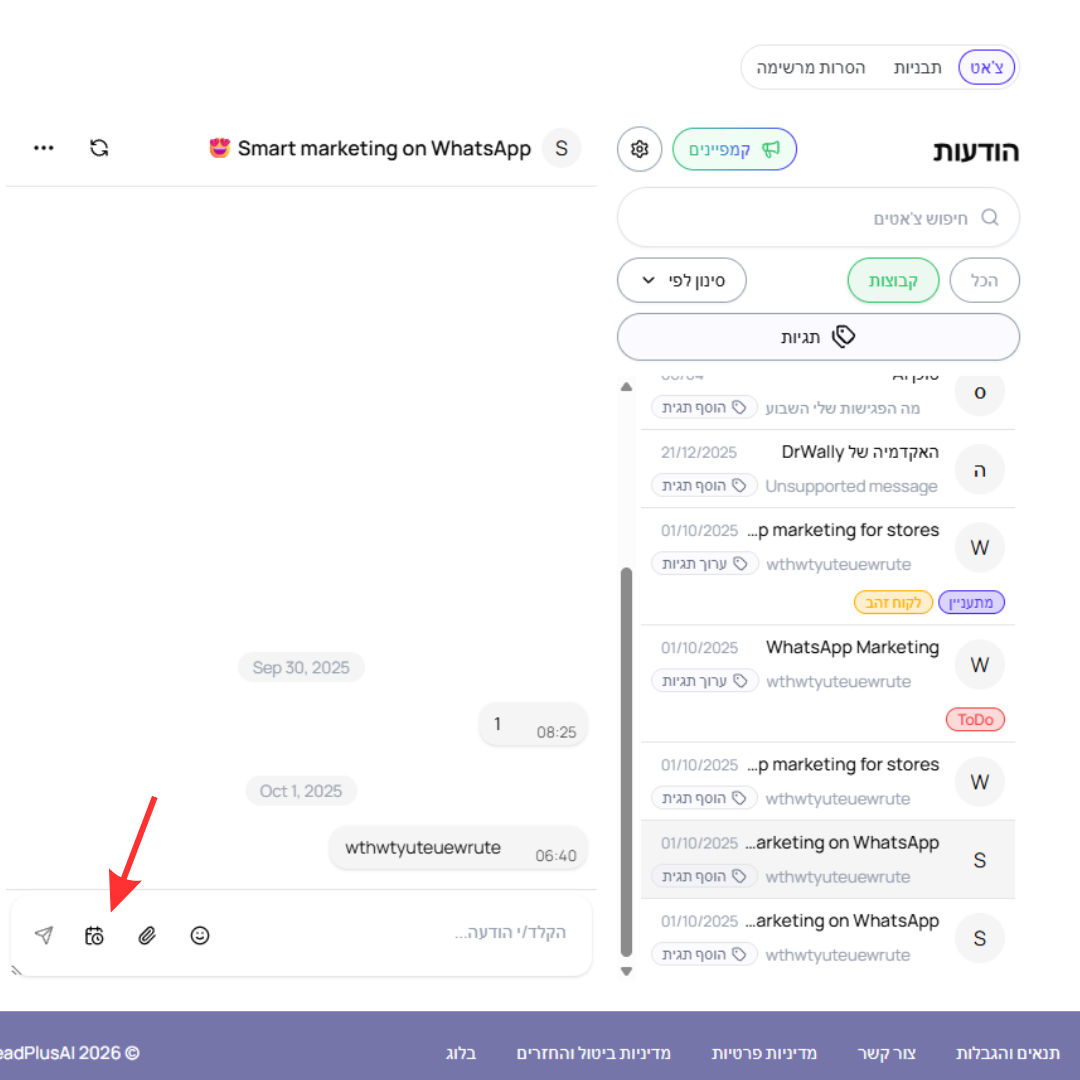Refresh the chat with the sync icon

99,148
